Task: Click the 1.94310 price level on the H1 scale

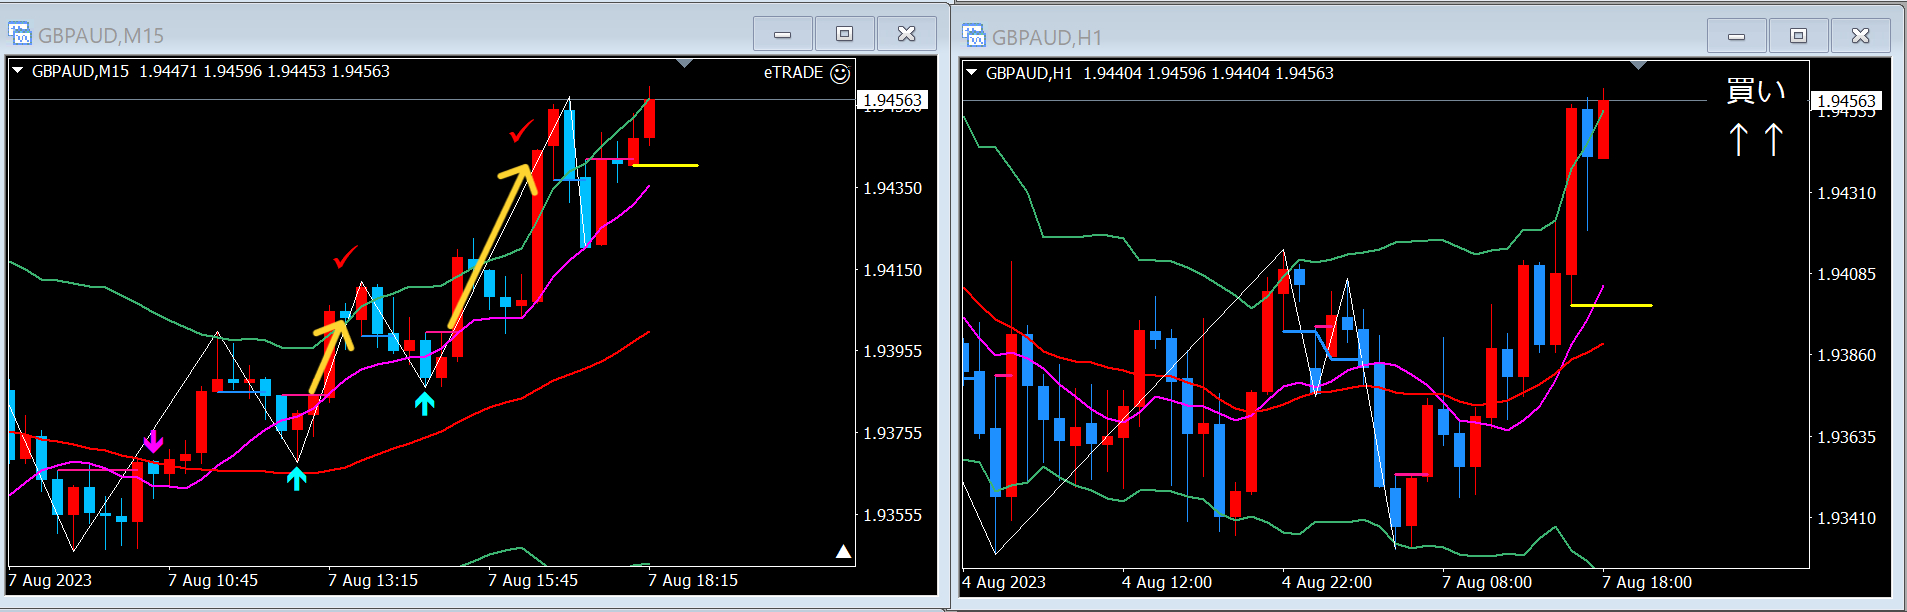Action: 1847,193
